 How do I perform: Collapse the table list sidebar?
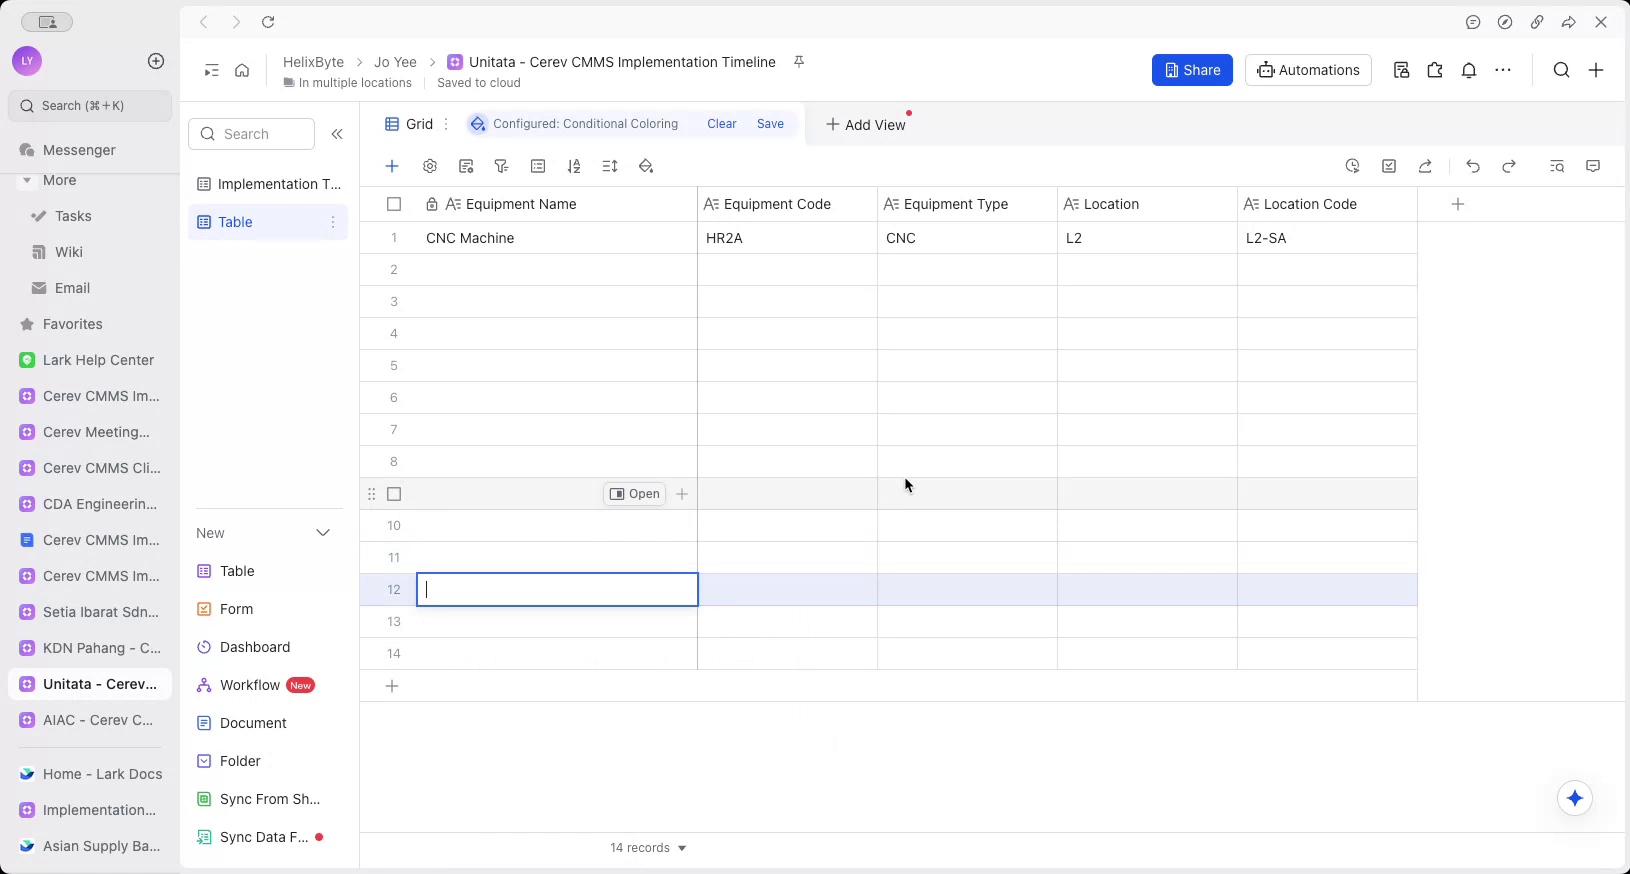(x=337, y=134)
